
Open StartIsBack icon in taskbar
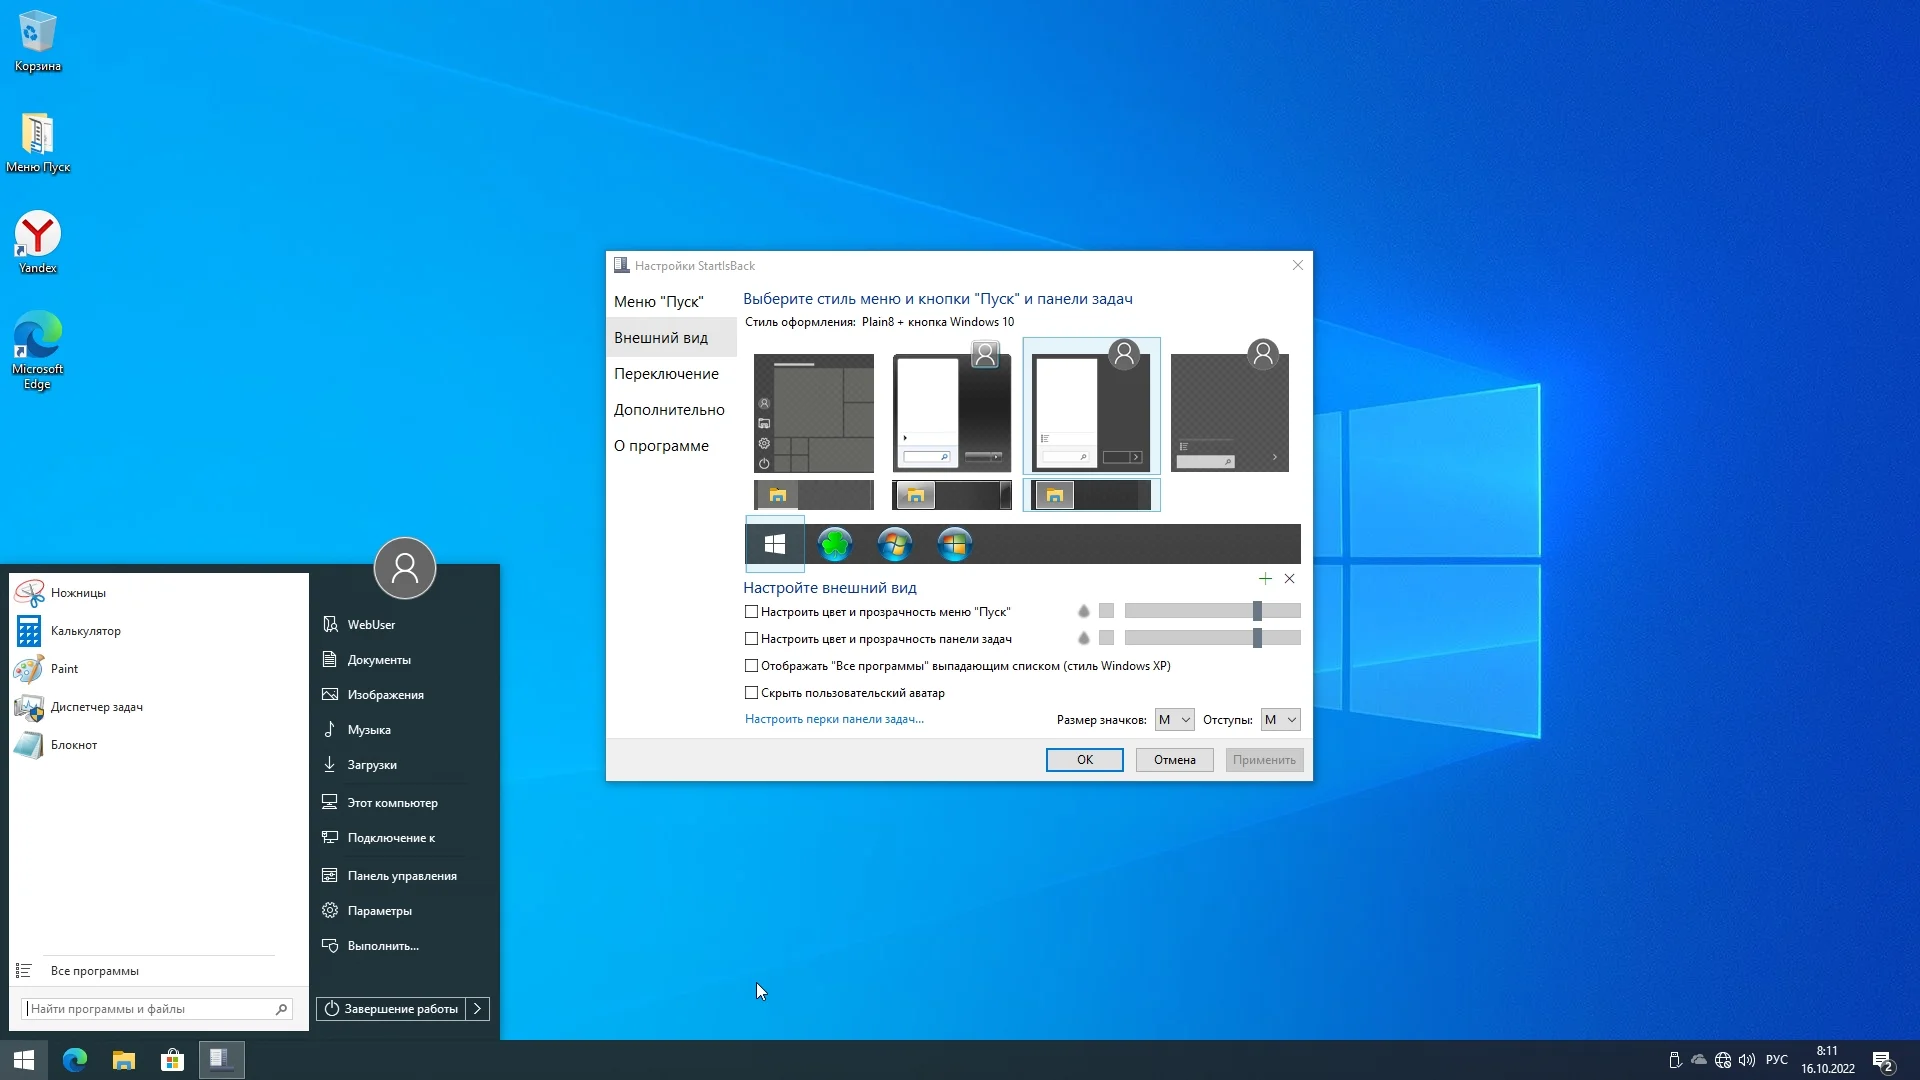[x=221, y=1059]
